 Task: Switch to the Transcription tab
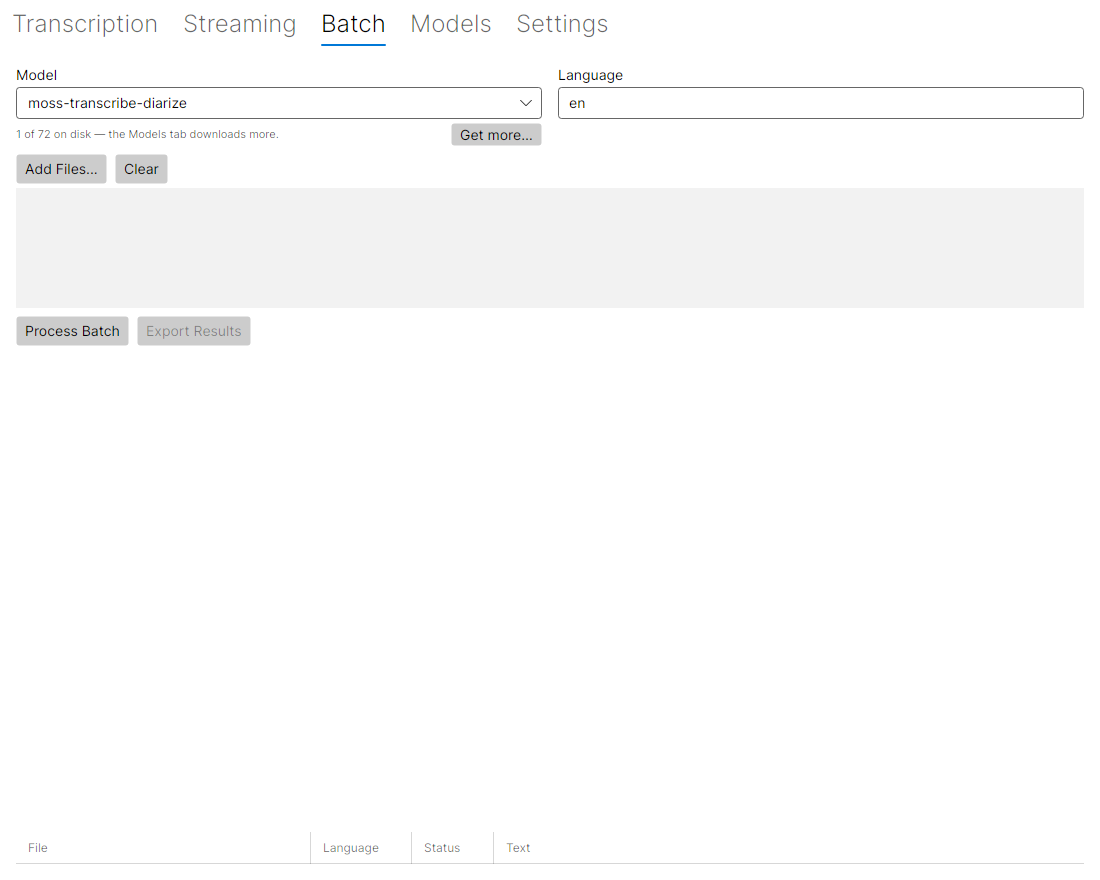(x=86, y=24)
